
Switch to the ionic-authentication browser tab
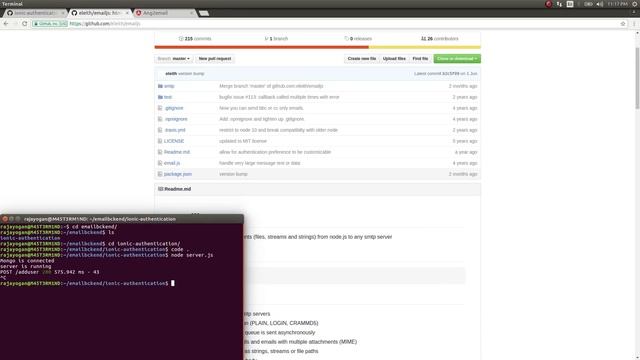click(x=35, y=13)
